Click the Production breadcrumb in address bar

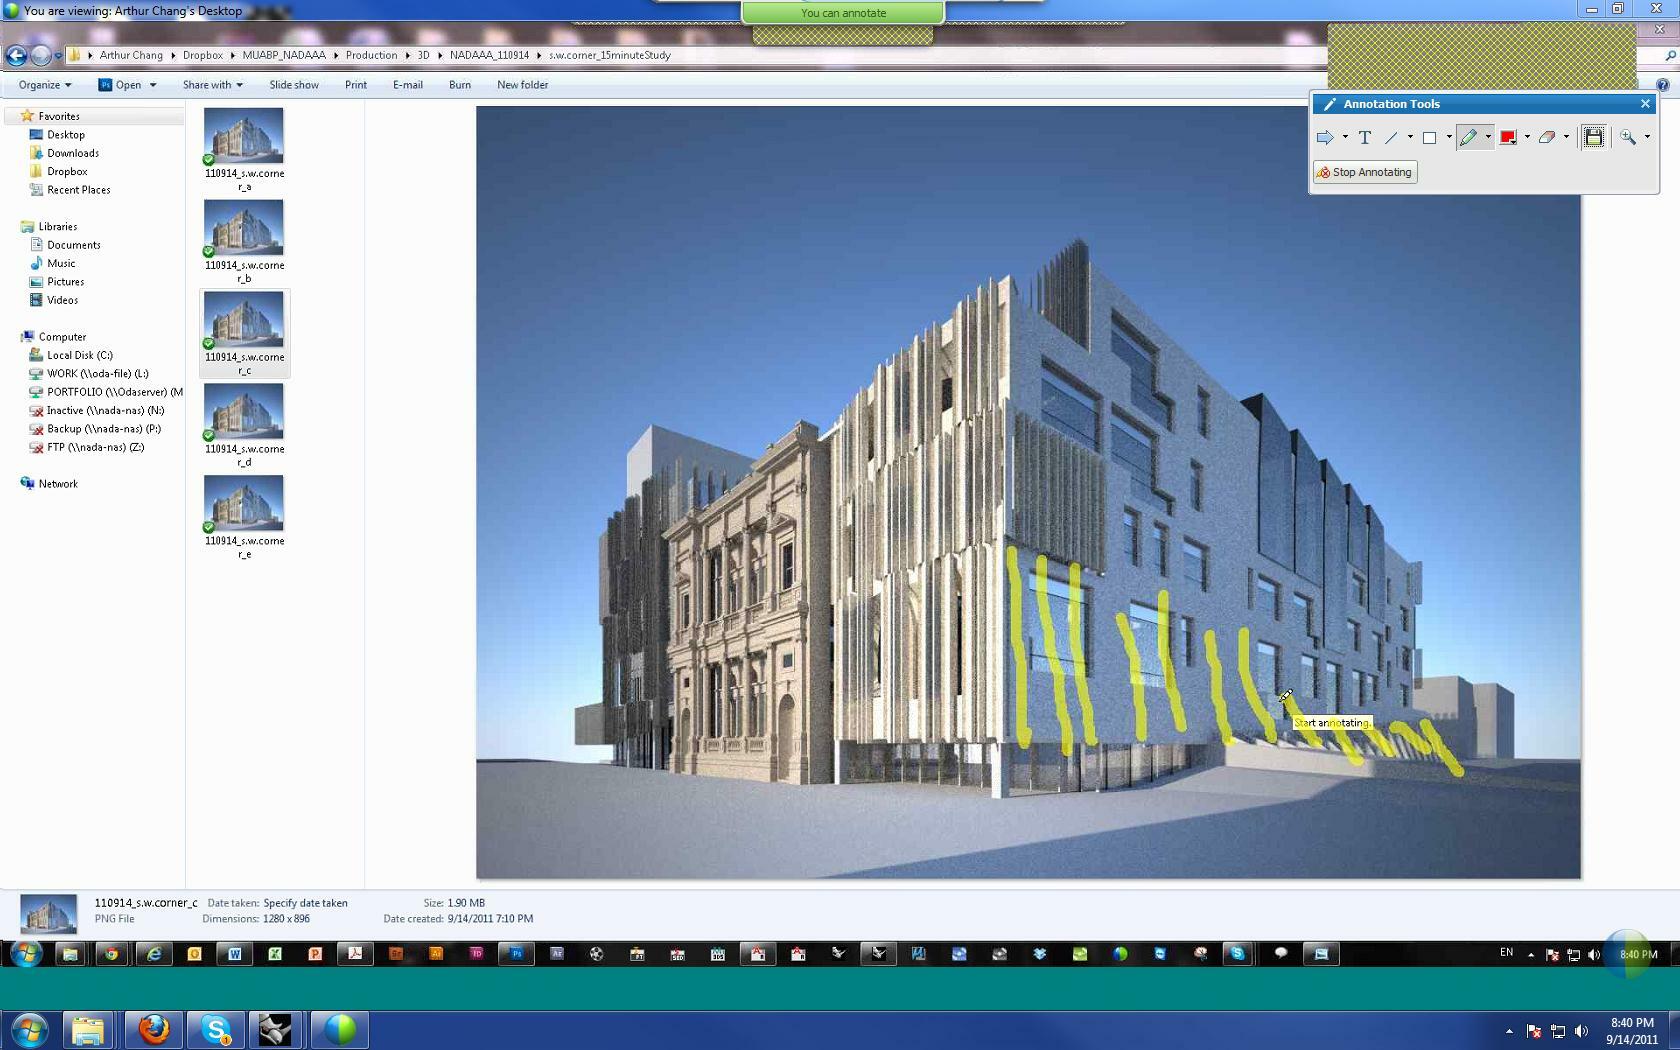(371, 55)
